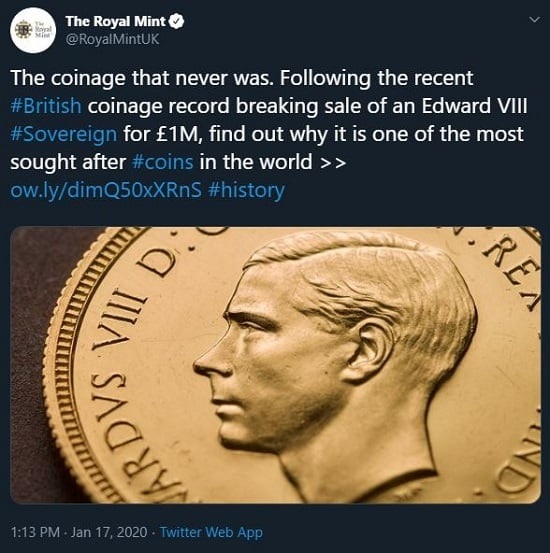
Task: View the Edward VIII coin image
Action: (x=276, y=365)
